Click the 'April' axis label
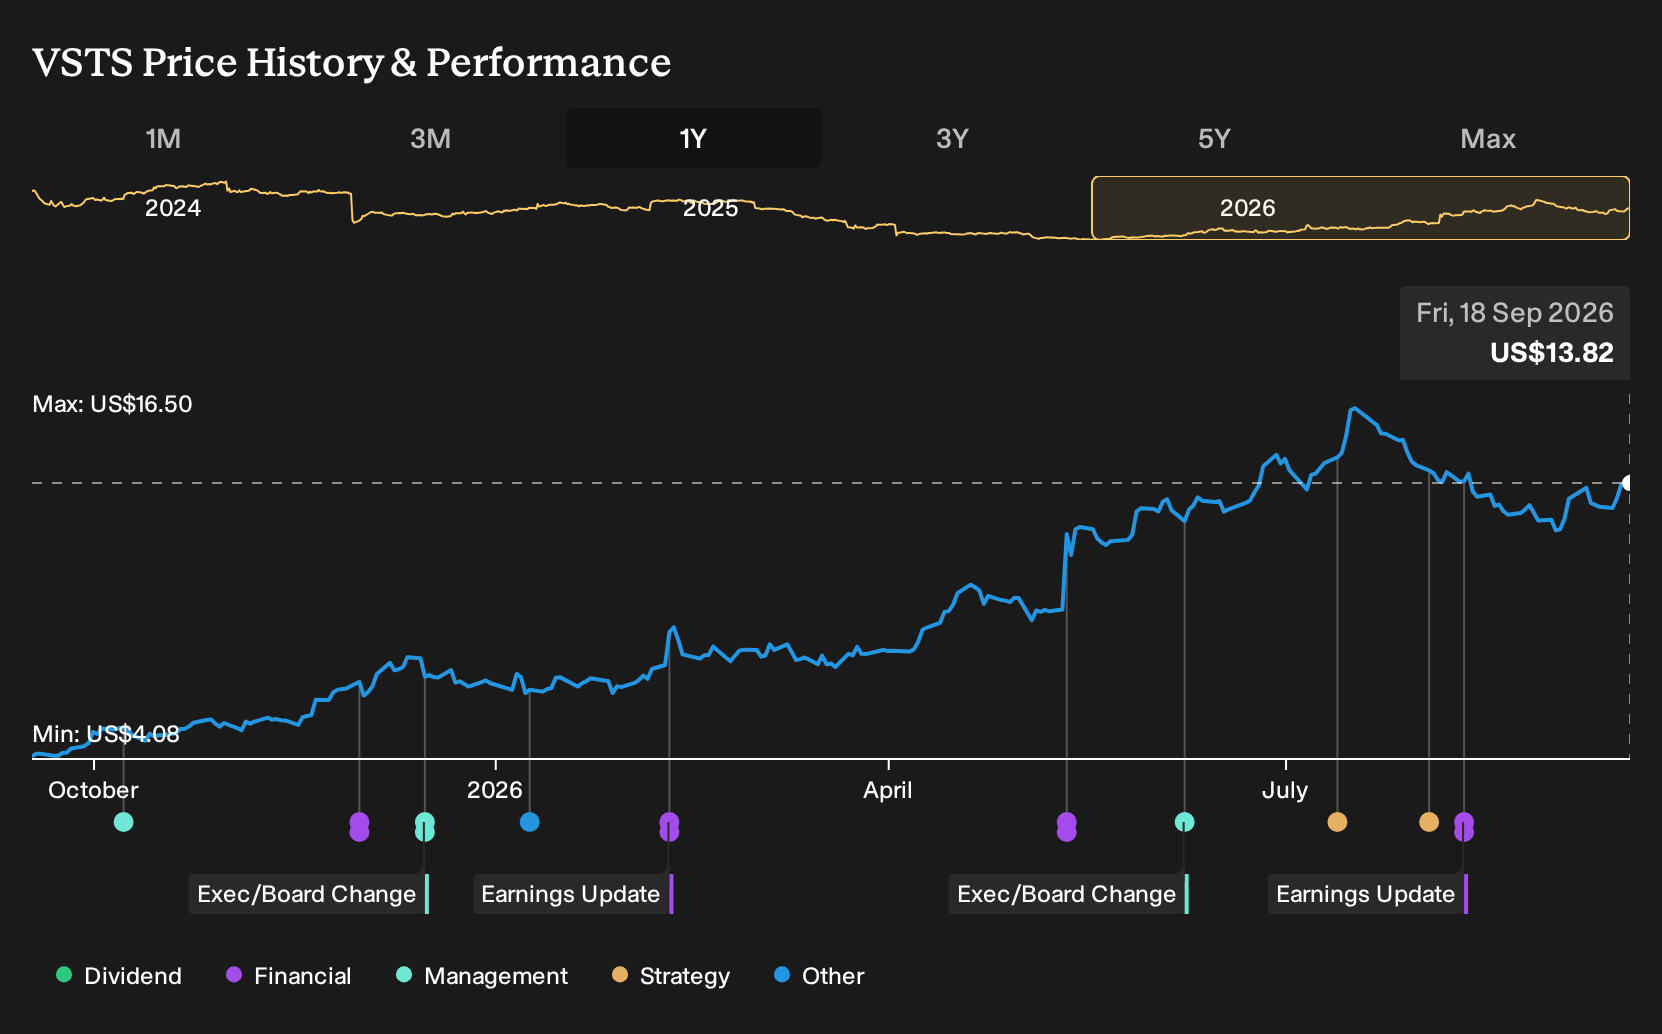Viewport: 1662px width, 1034px height. [x=888, y=790]
